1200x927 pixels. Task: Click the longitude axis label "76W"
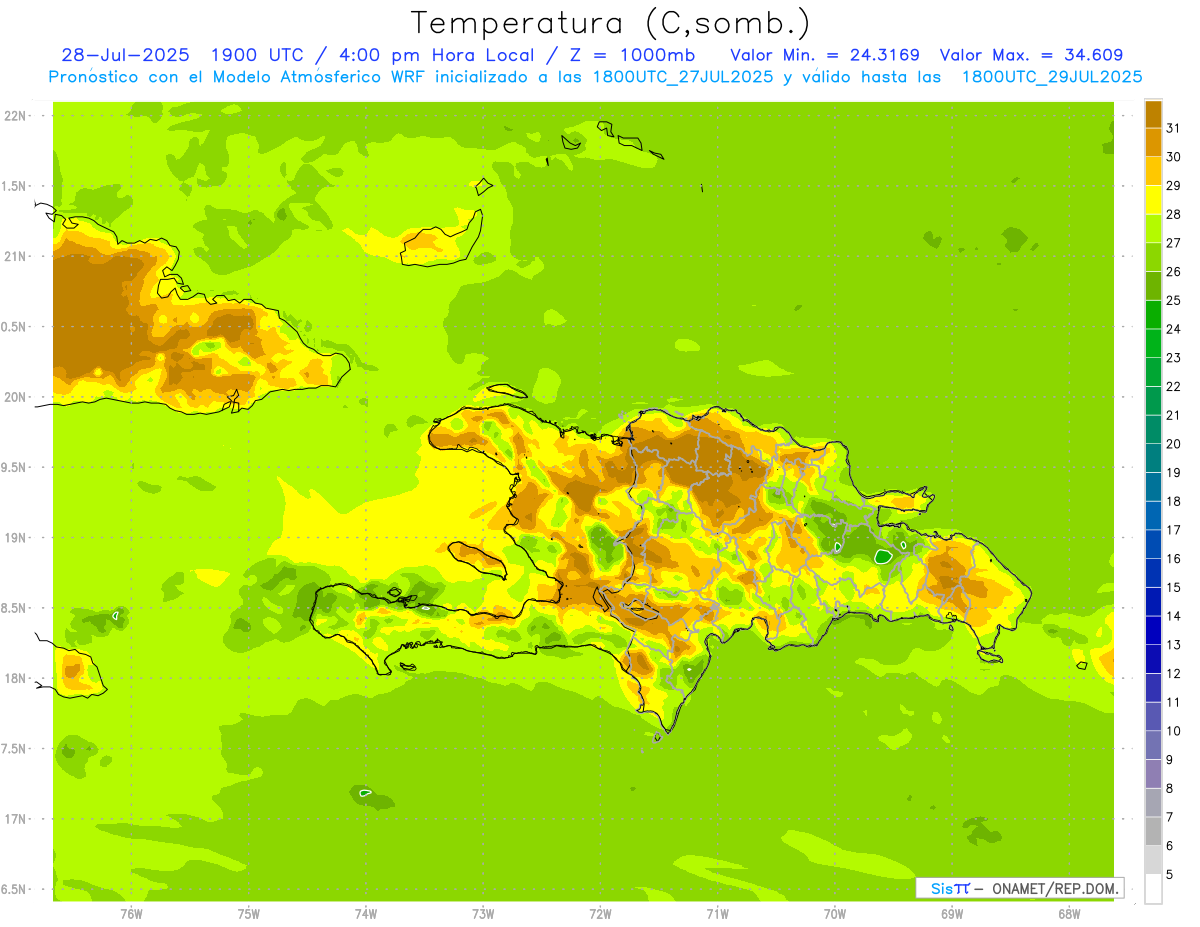click(131, 914)
